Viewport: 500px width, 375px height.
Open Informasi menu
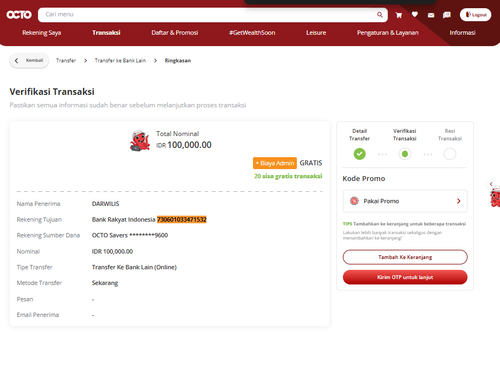point(462,33)
